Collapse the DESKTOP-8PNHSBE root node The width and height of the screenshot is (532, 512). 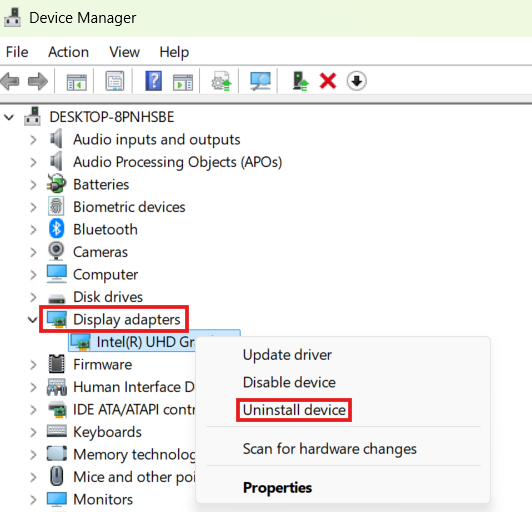9,117
